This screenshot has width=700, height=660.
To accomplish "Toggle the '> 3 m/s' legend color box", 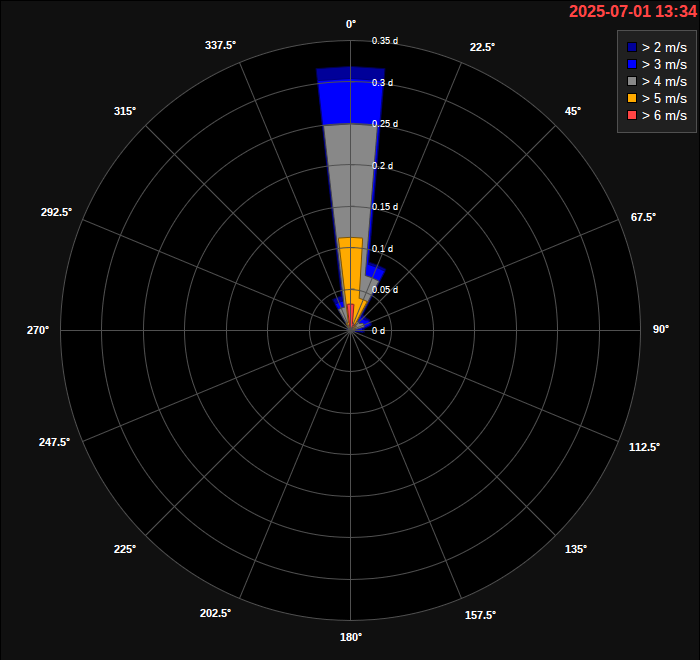I will 632,64.
